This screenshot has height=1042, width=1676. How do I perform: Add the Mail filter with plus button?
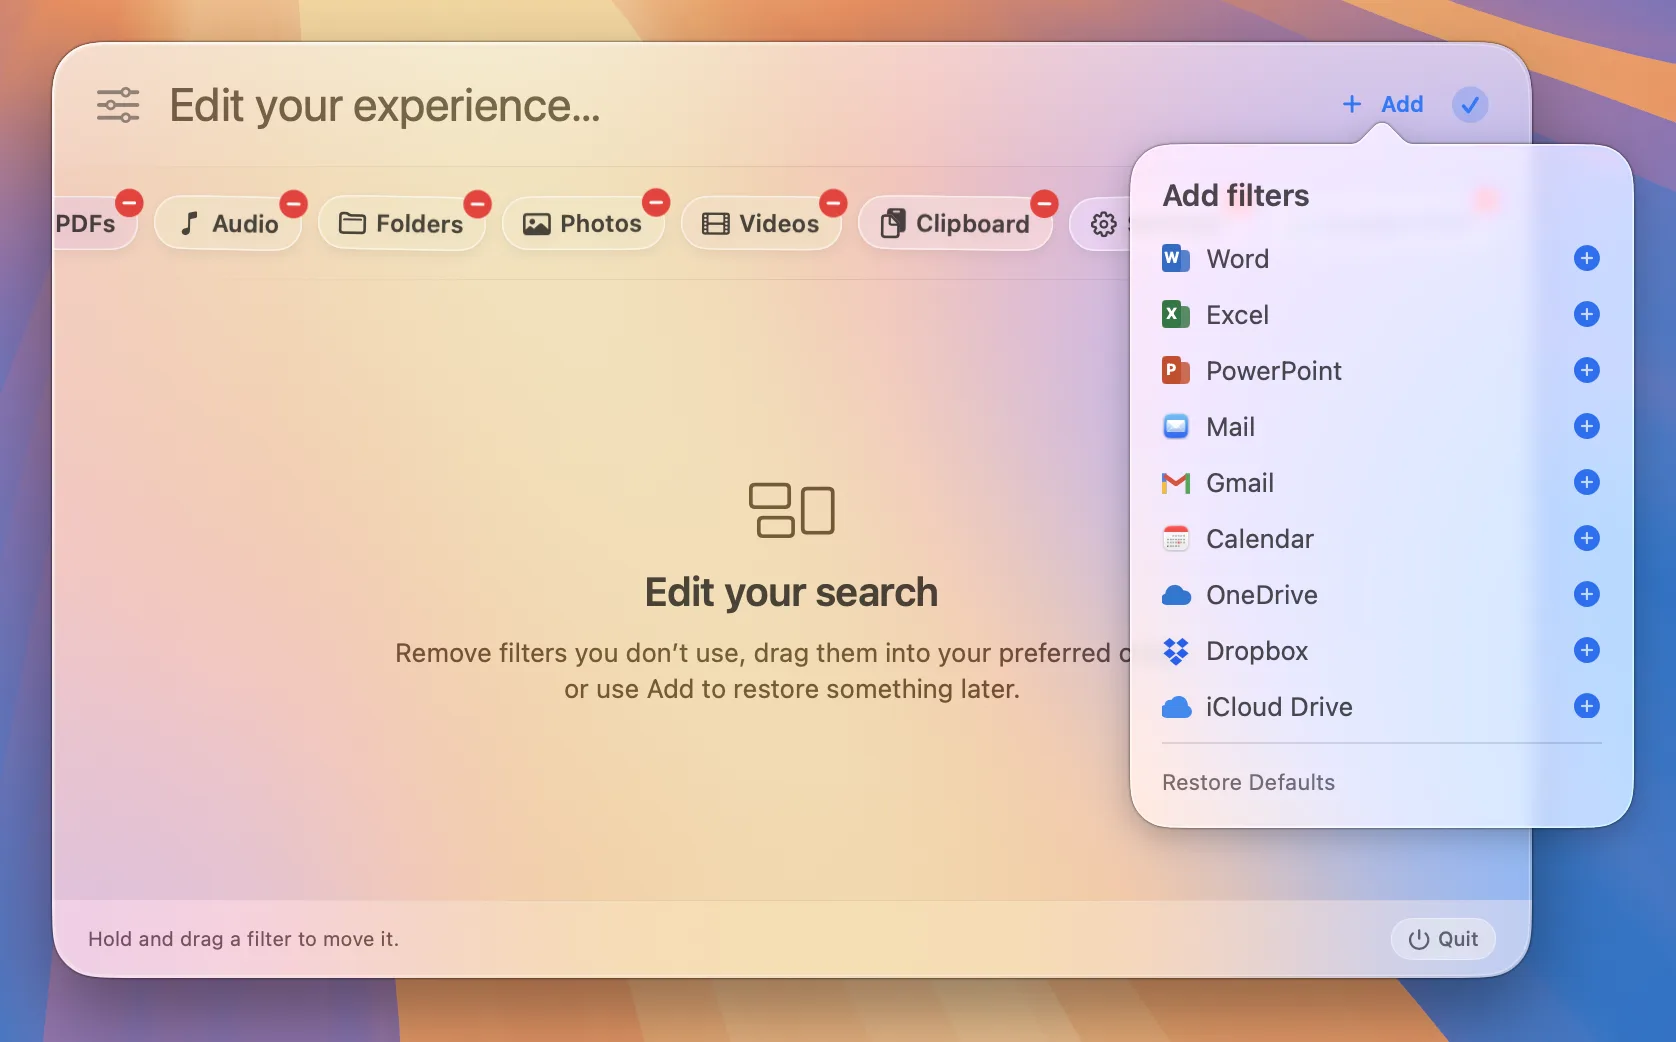tap(1586, 426)
